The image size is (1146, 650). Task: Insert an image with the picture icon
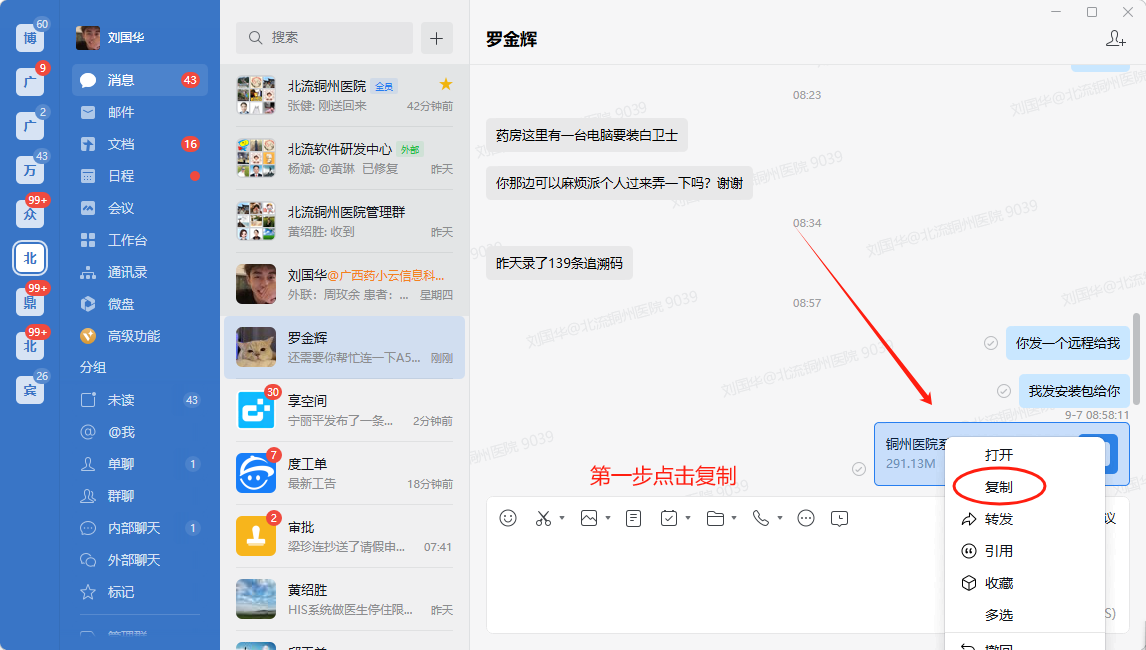tap(589, 518)
